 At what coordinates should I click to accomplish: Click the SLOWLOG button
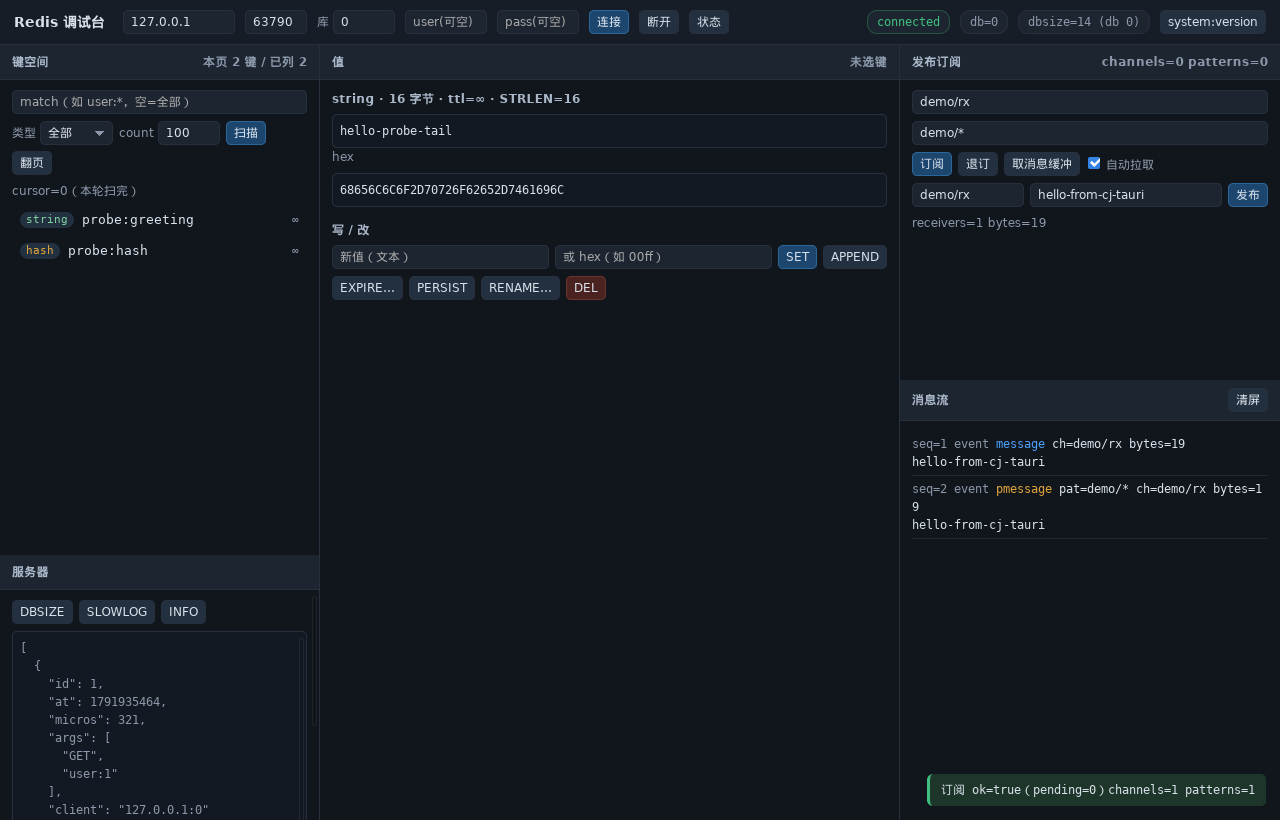coord(117,612)
